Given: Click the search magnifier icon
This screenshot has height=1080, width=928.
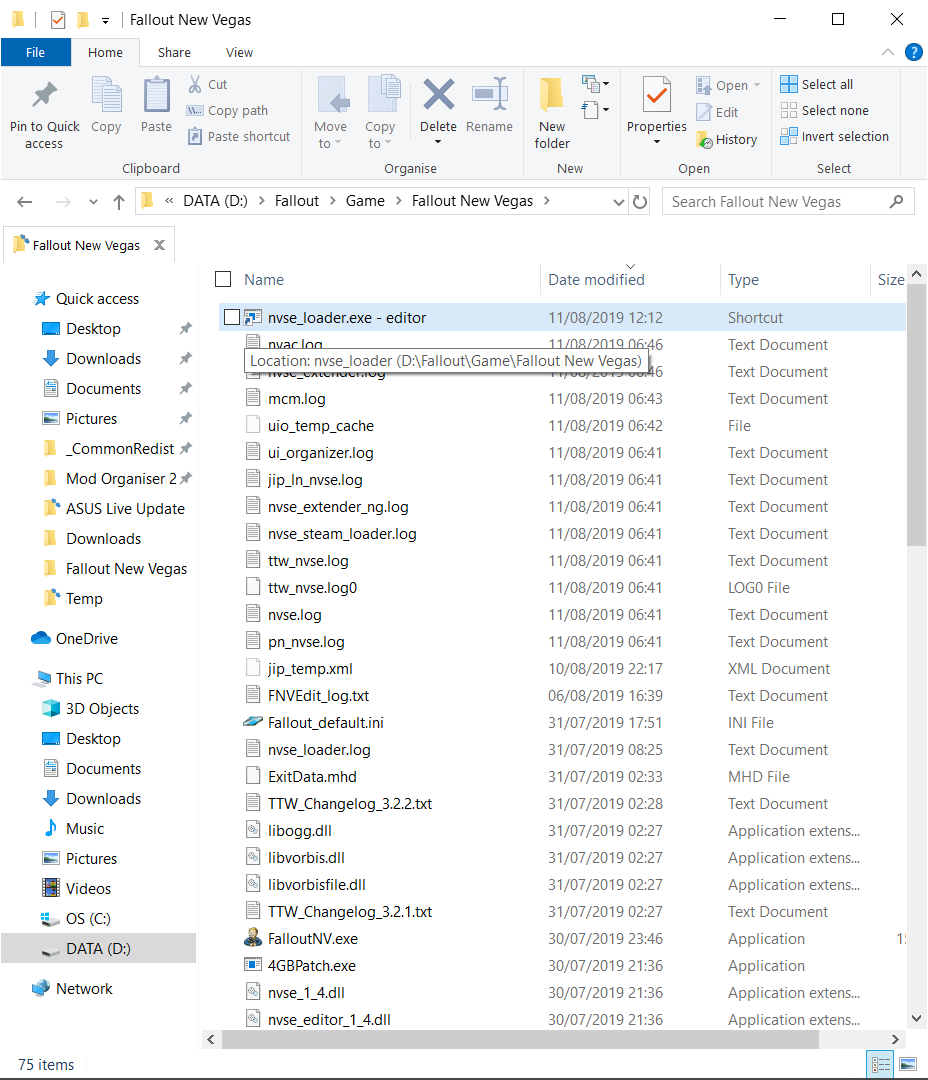Looking at the screenshot, I should (896, 202).
